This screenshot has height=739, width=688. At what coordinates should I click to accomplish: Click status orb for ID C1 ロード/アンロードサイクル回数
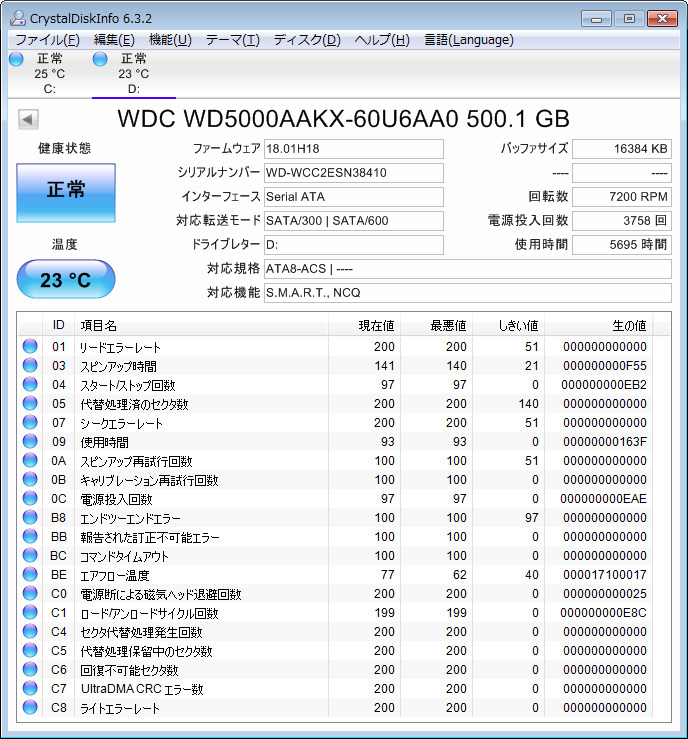(x=30, y=613)
